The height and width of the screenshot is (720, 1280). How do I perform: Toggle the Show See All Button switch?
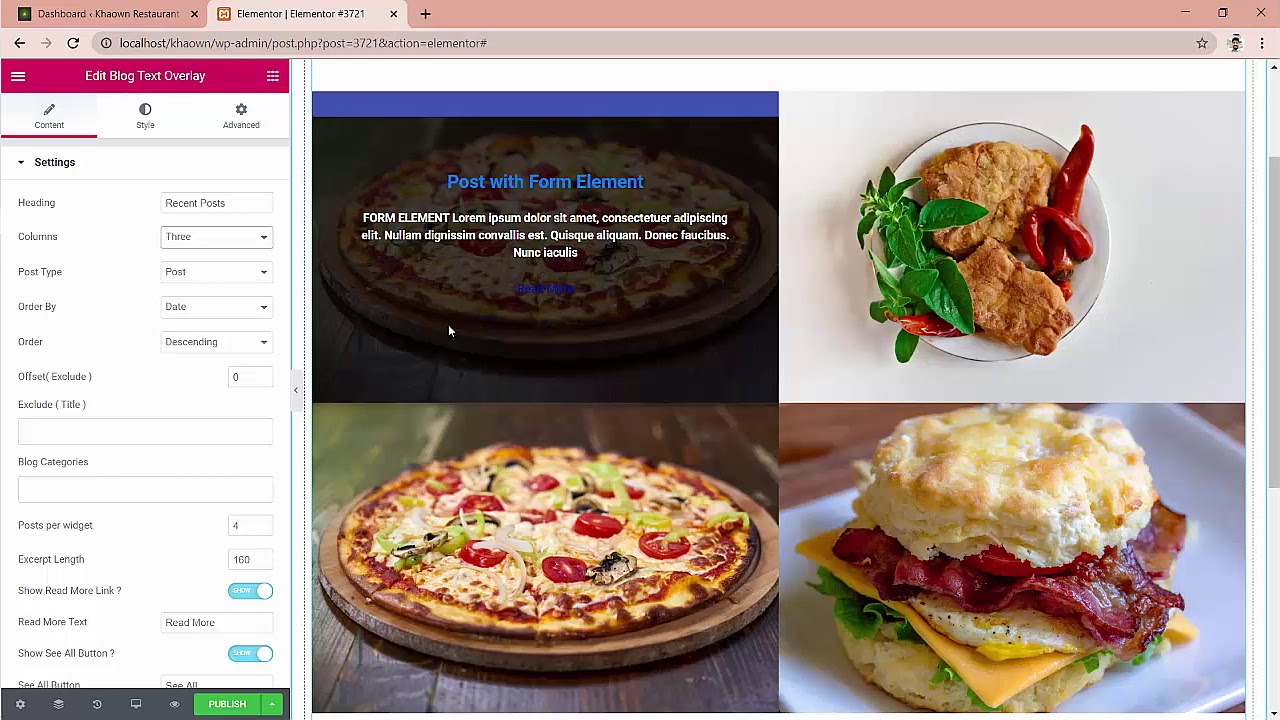click(250, 653)
